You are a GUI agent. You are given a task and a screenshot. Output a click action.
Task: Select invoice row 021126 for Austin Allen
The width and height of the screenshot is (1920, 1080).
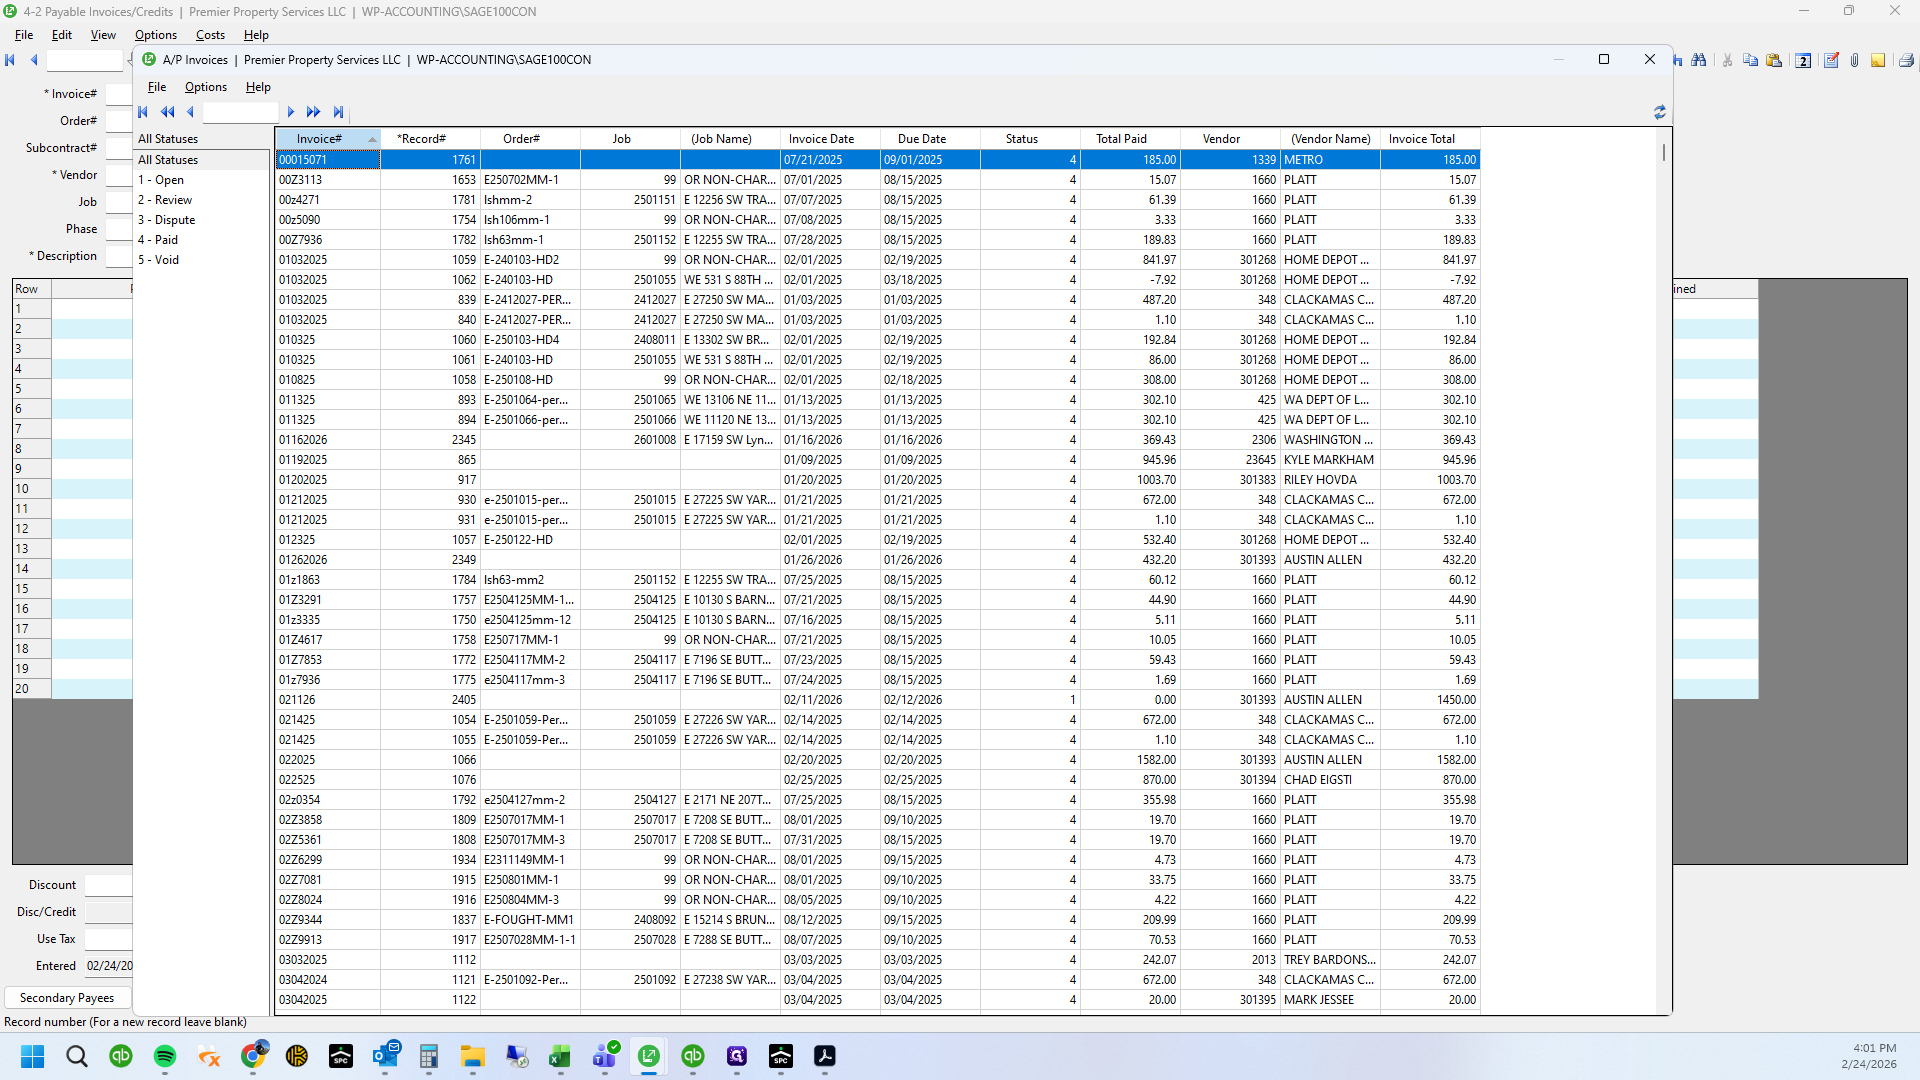[877, 700]
